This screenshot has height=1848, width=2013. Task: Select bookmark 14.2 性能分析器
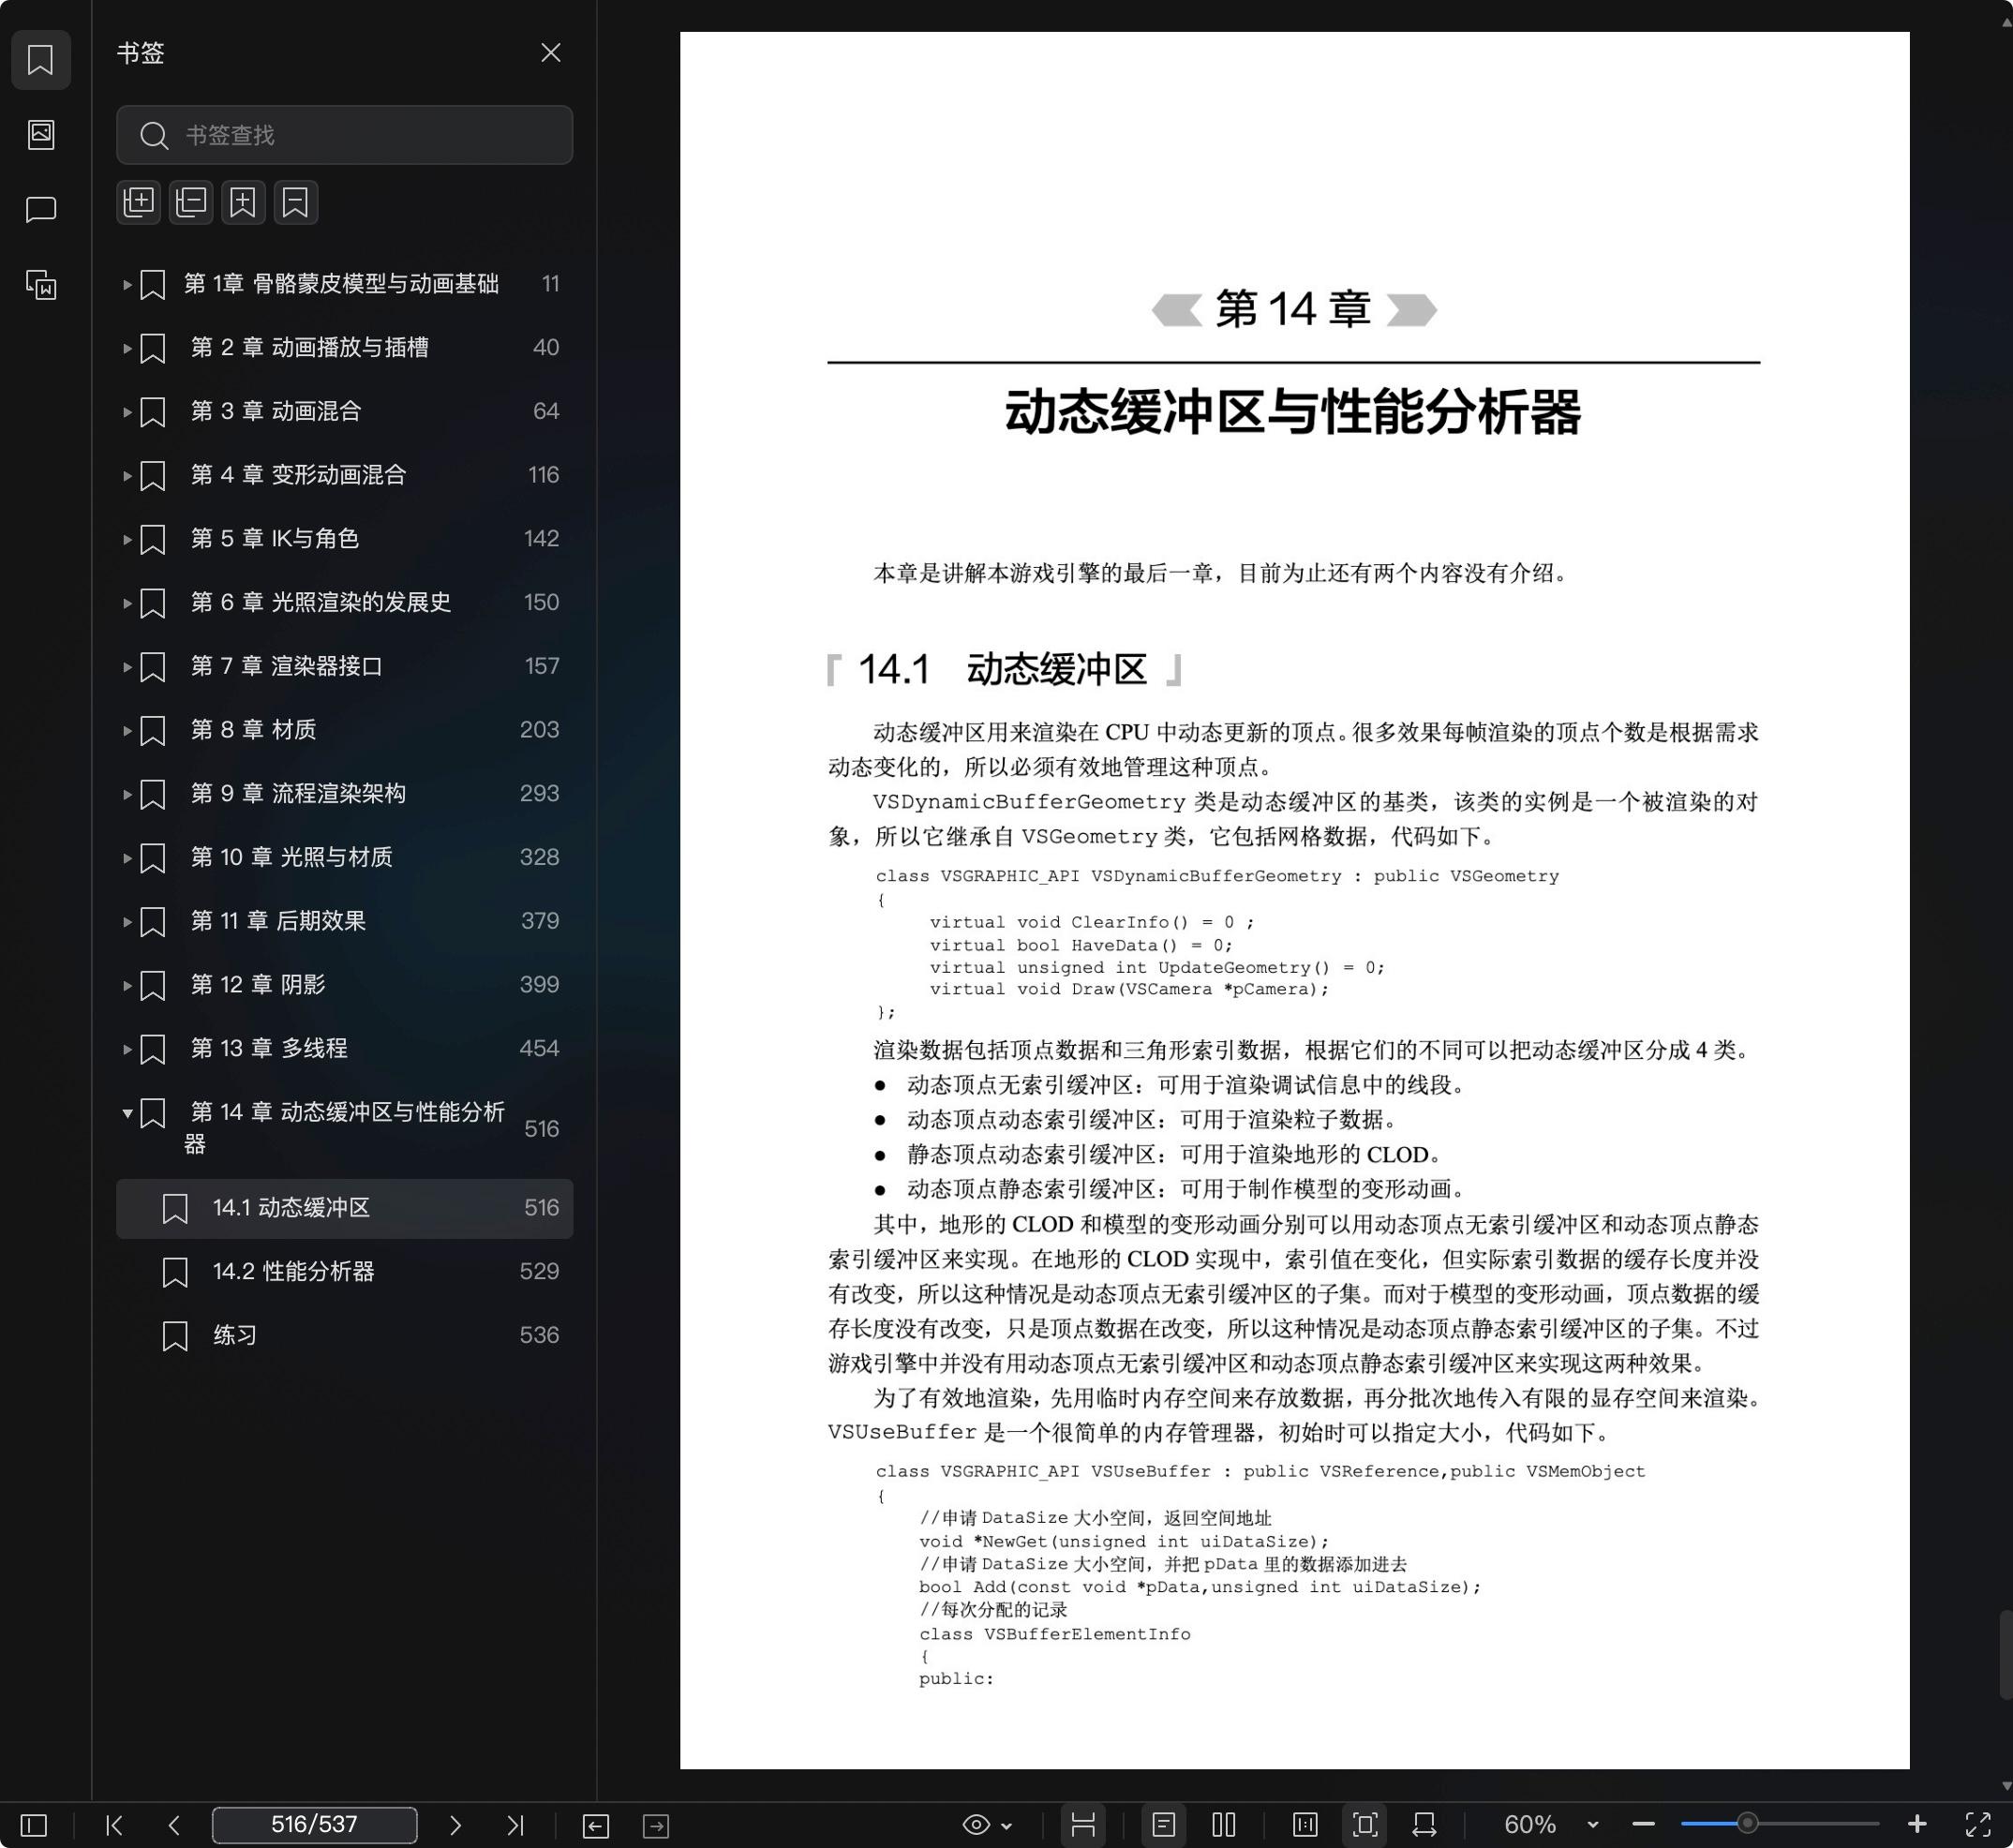(344, 1272)
